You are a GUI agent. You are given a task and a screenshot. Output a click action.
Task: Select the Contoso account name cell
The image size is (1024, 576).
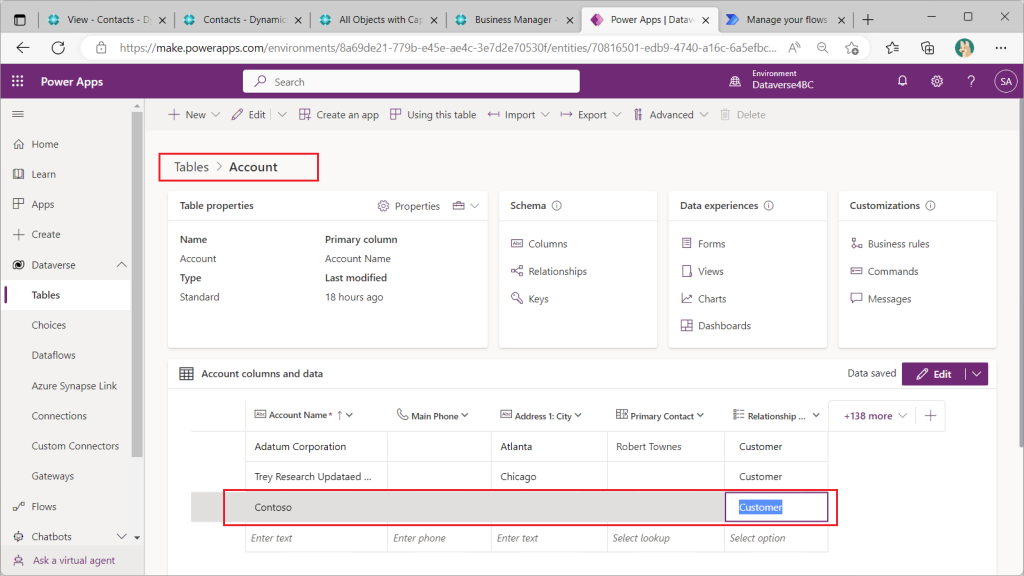click(x=317, y=507)
